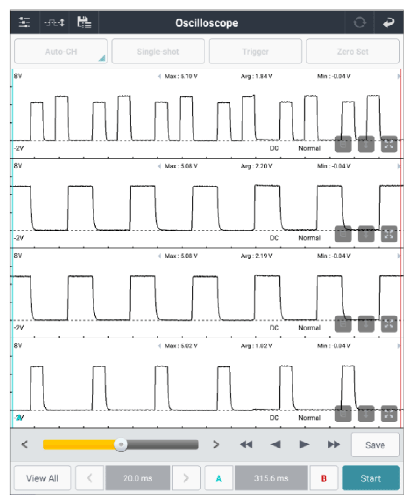
Task: Toggle Normal mode on Max 5.10 V channel
Action: pyautogui.click(x=309, y=148)
